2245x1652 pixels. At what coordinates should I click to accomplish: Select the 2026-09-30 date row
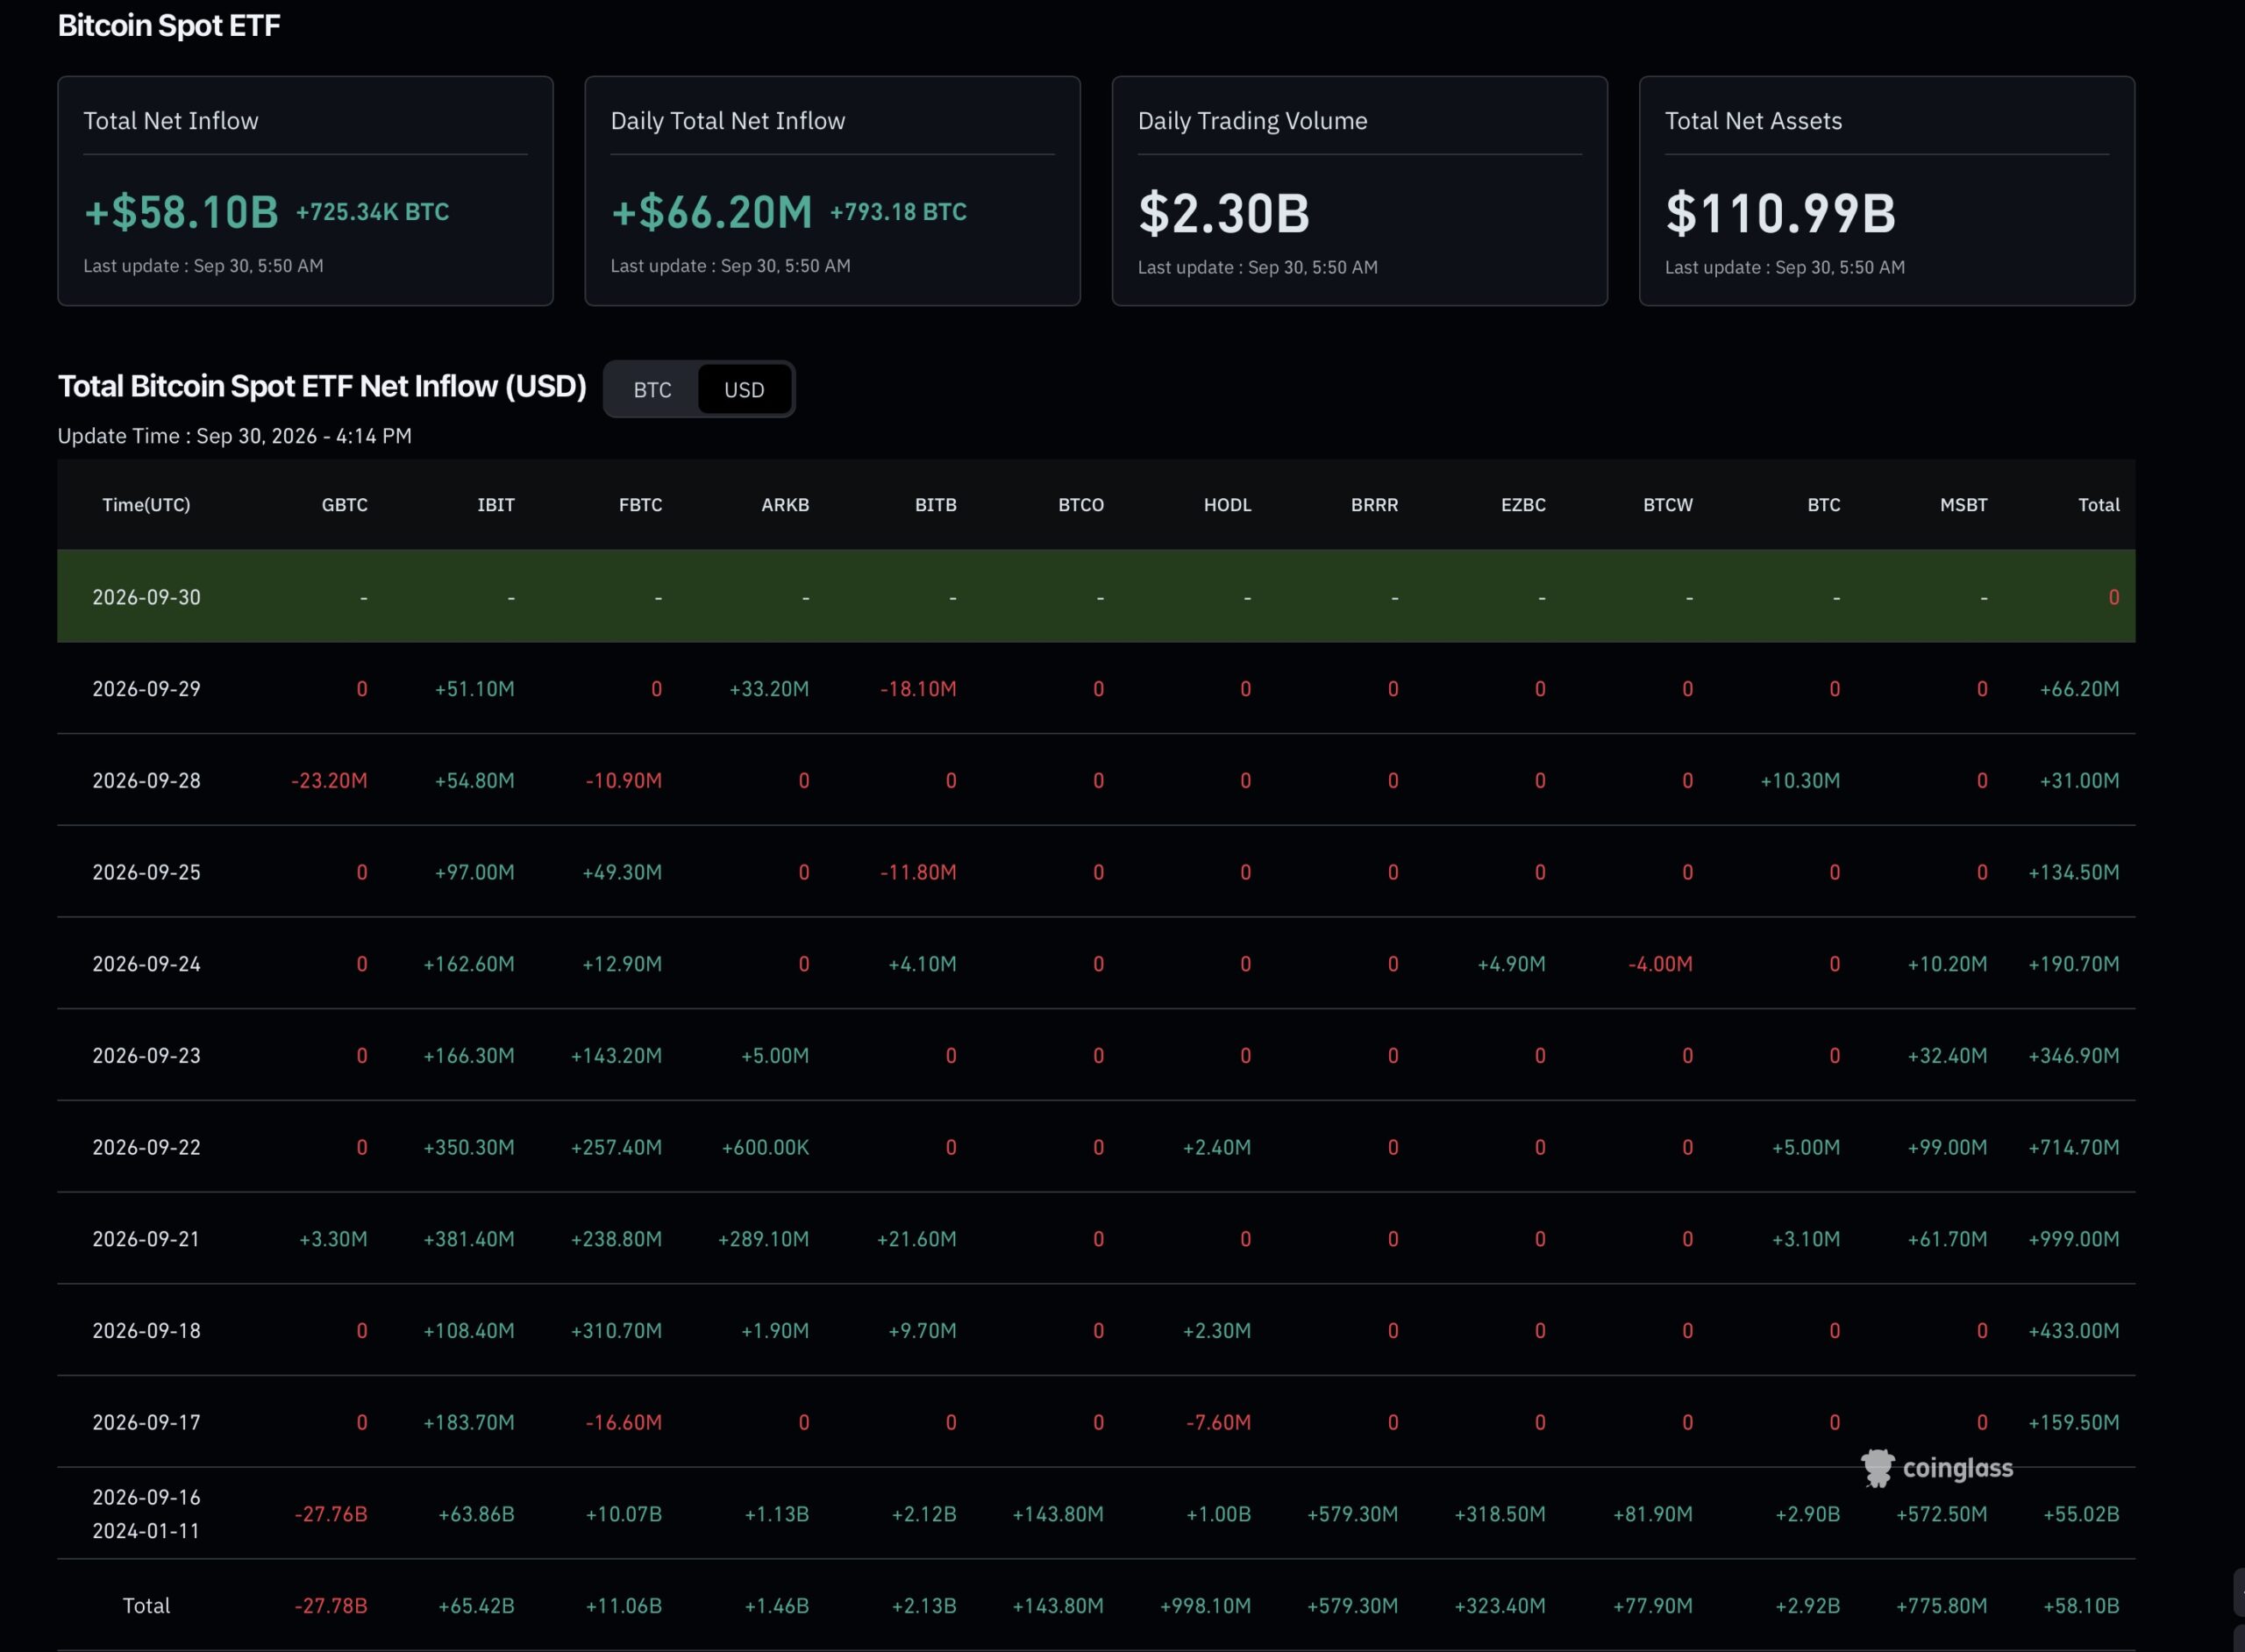click(x=1096, y=597)
